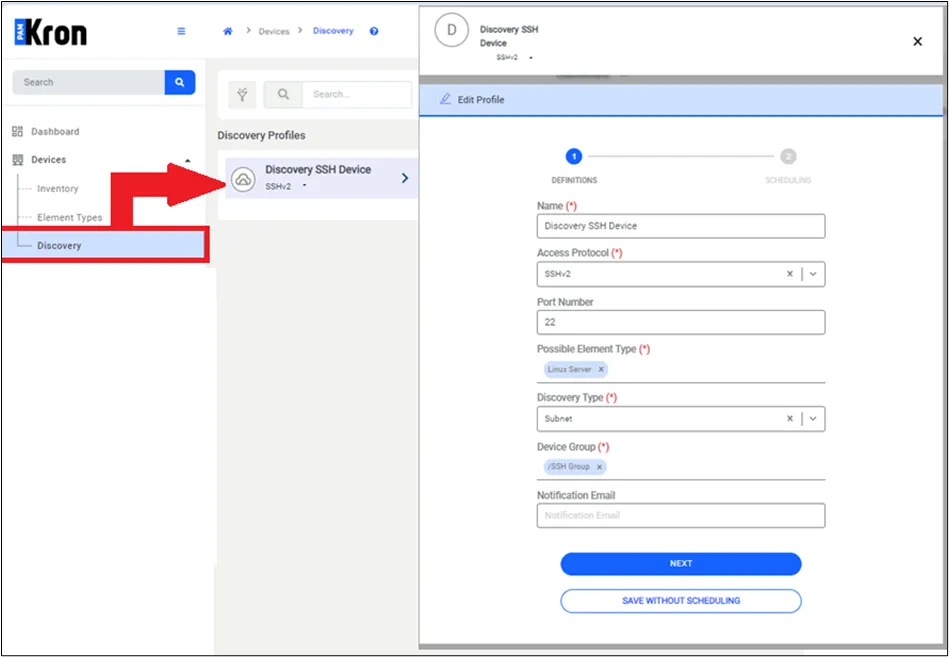Open the Access Protocol dropdown arrow

pyautogui.click(x=813, y=274)
